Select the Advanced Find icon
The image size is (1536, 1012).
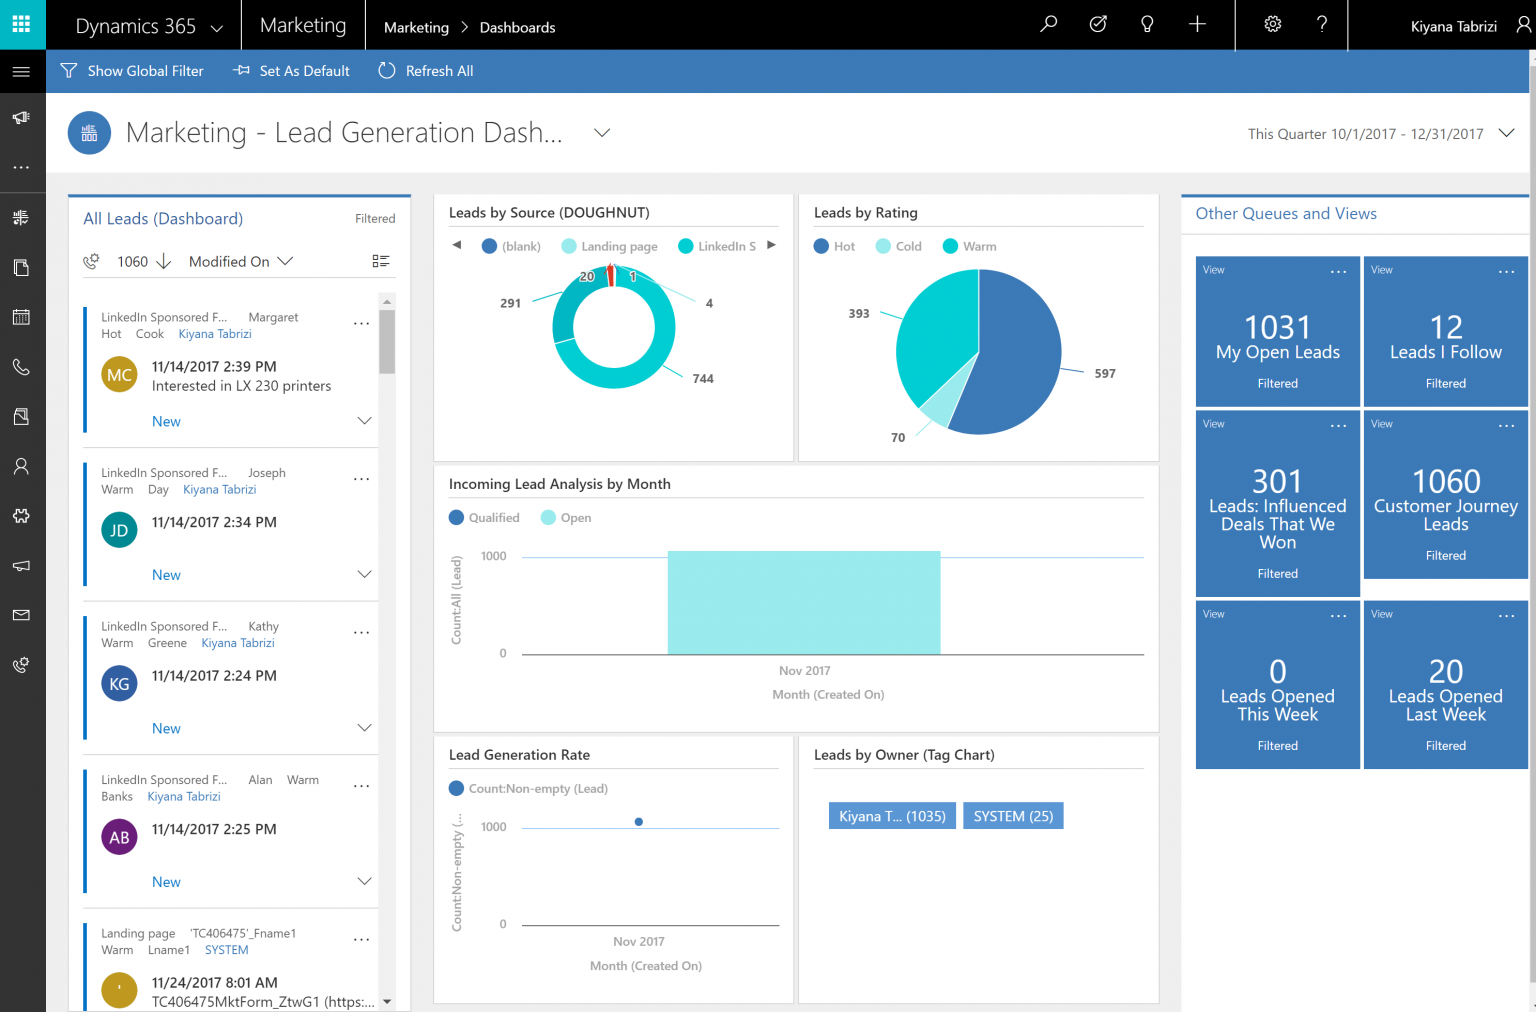click(x=1098, y=25)
